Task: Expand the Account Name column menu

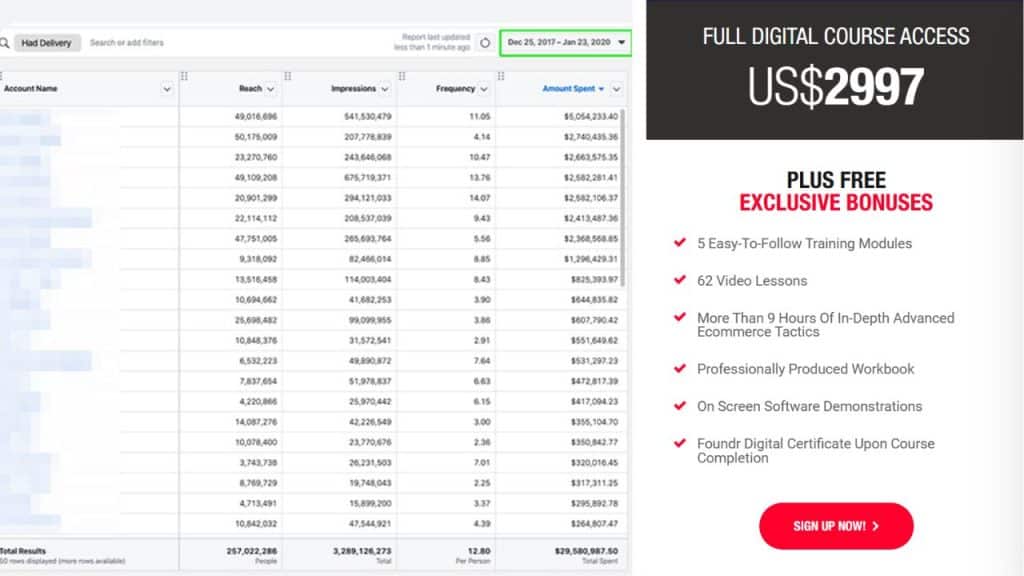Action: click(166, 89)
